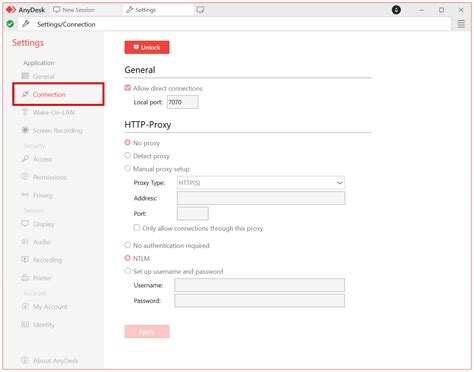Click the round black profile icon
474x372 pixels.
pos(396,10)
